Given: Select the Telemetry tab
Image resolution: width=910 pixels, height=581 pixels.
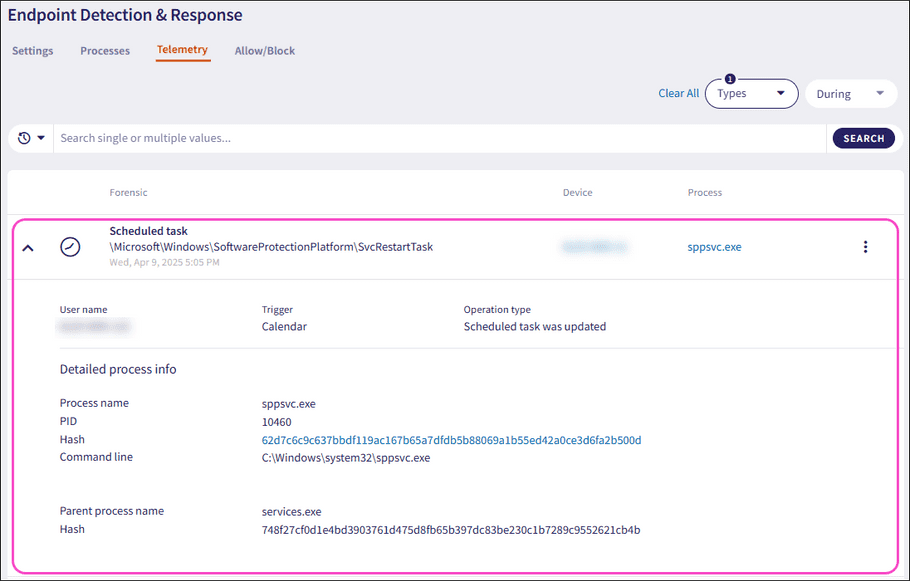Looking at the screenshot, I should tap(182, 49).
